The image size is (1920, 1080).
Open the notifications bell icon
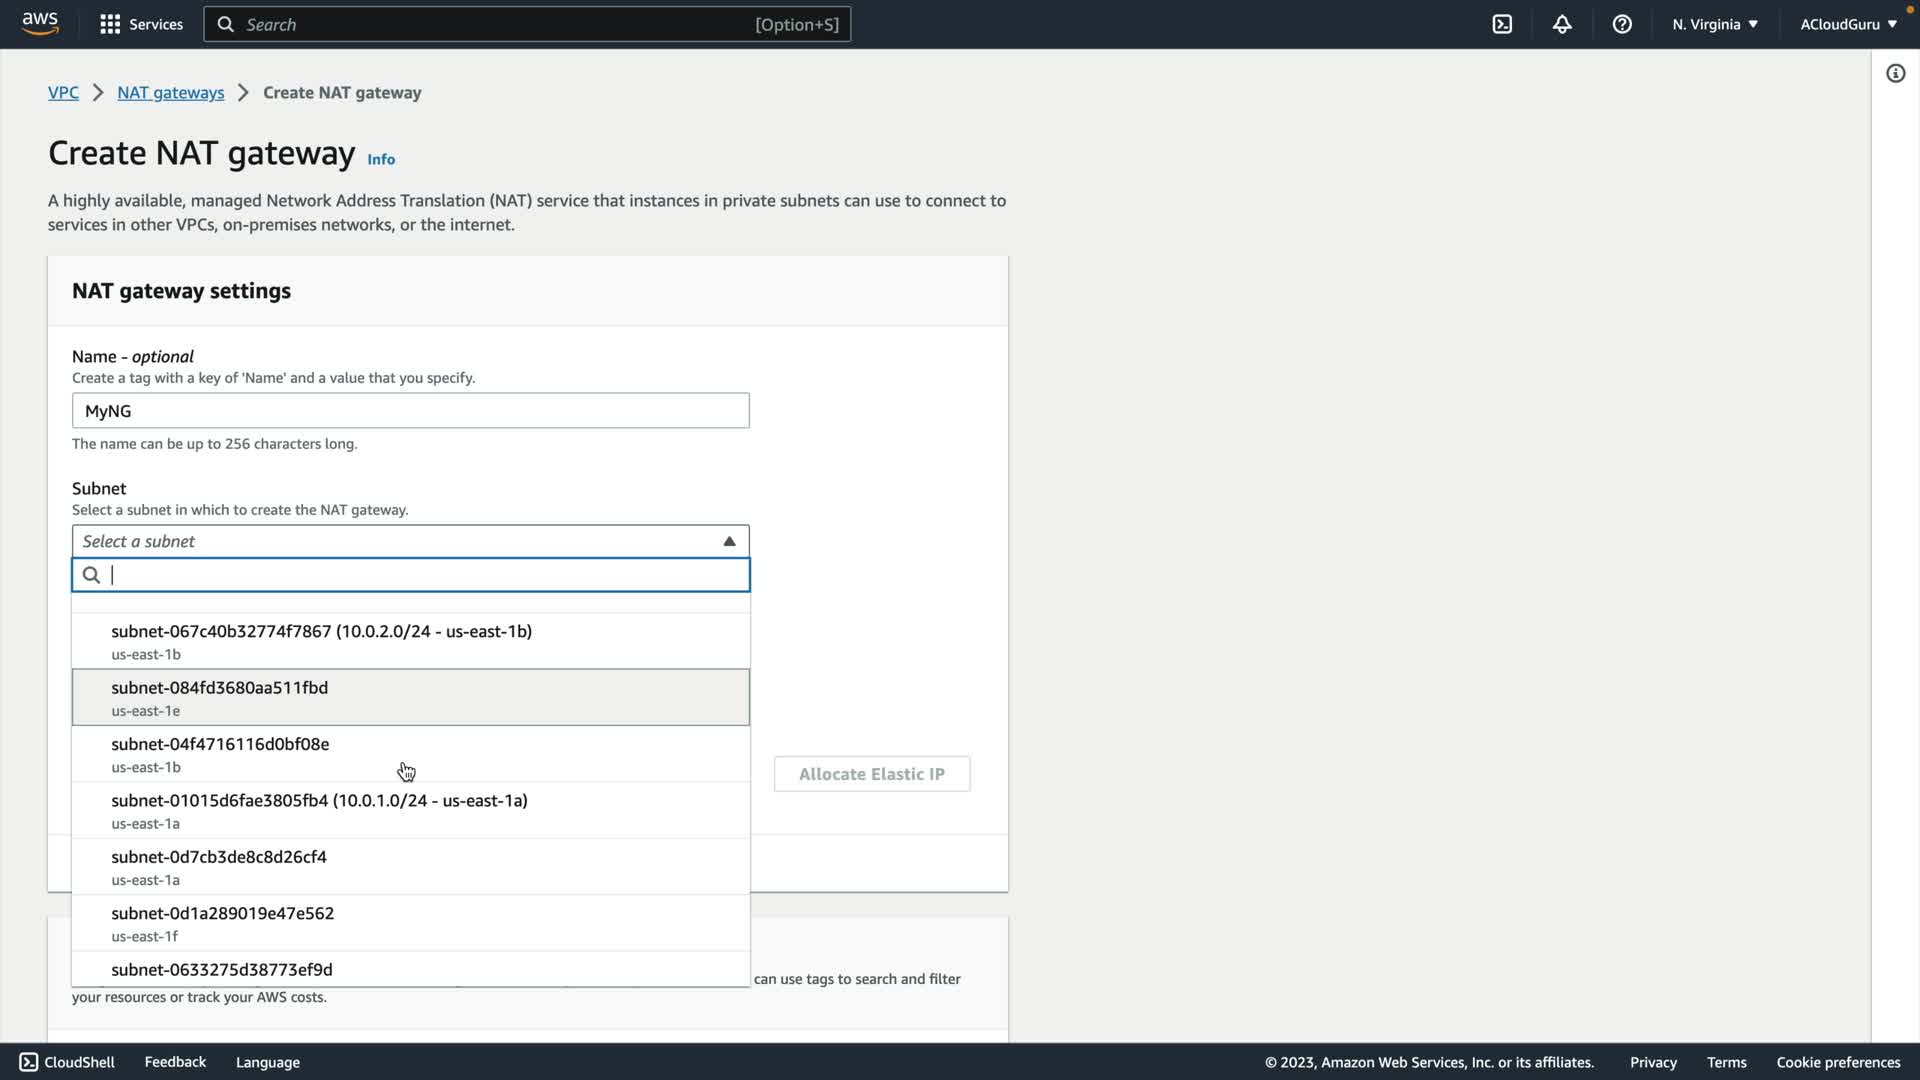tap(1562, 24)
